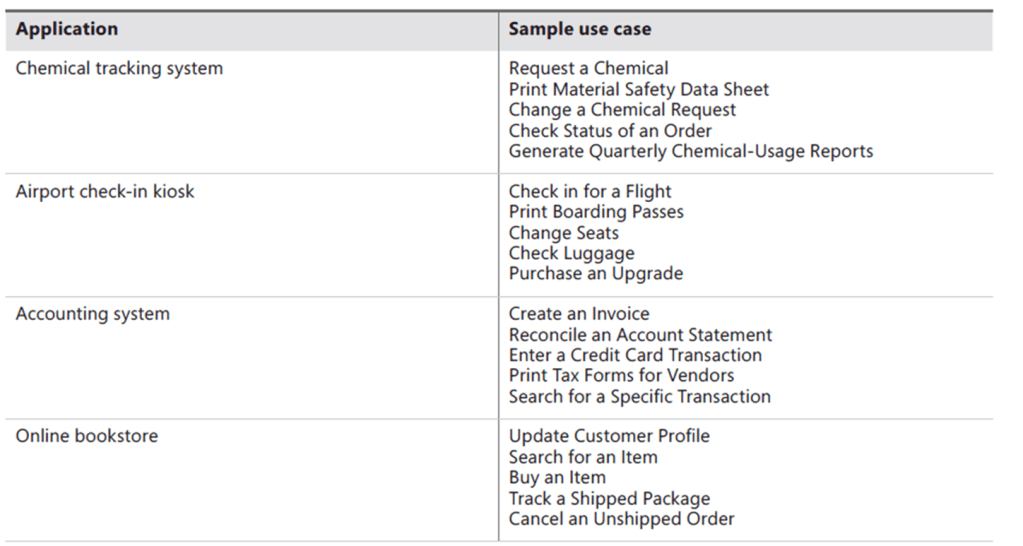Viewport: 1023px width, 546px height.
Task: Click Purchase an Upgrade text
Action: 596,274
